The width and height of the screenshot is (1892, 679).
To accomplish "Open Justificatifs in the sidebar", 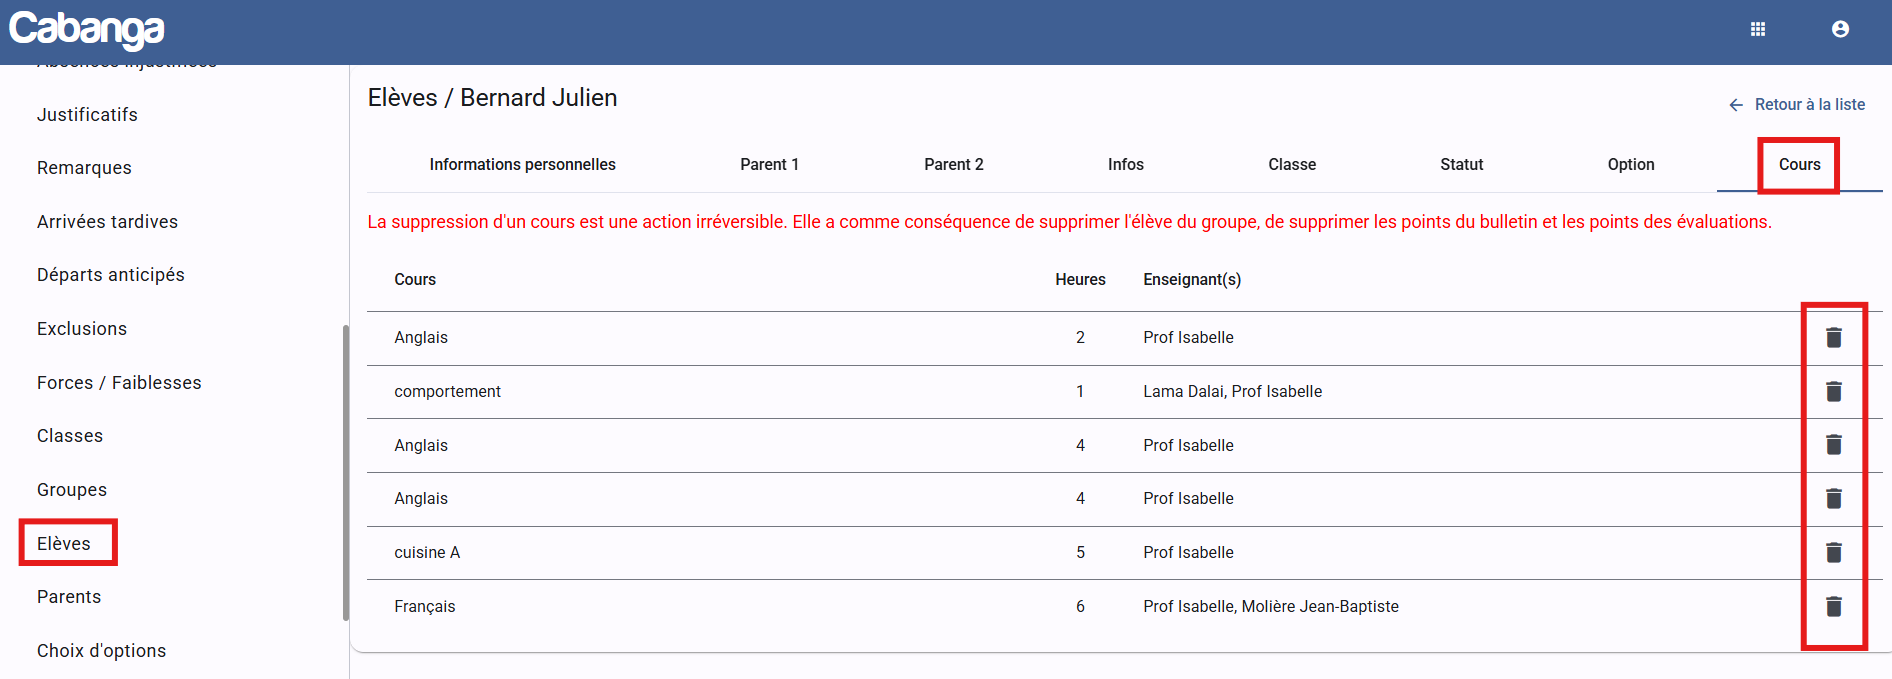I will [x=87, y=115].
